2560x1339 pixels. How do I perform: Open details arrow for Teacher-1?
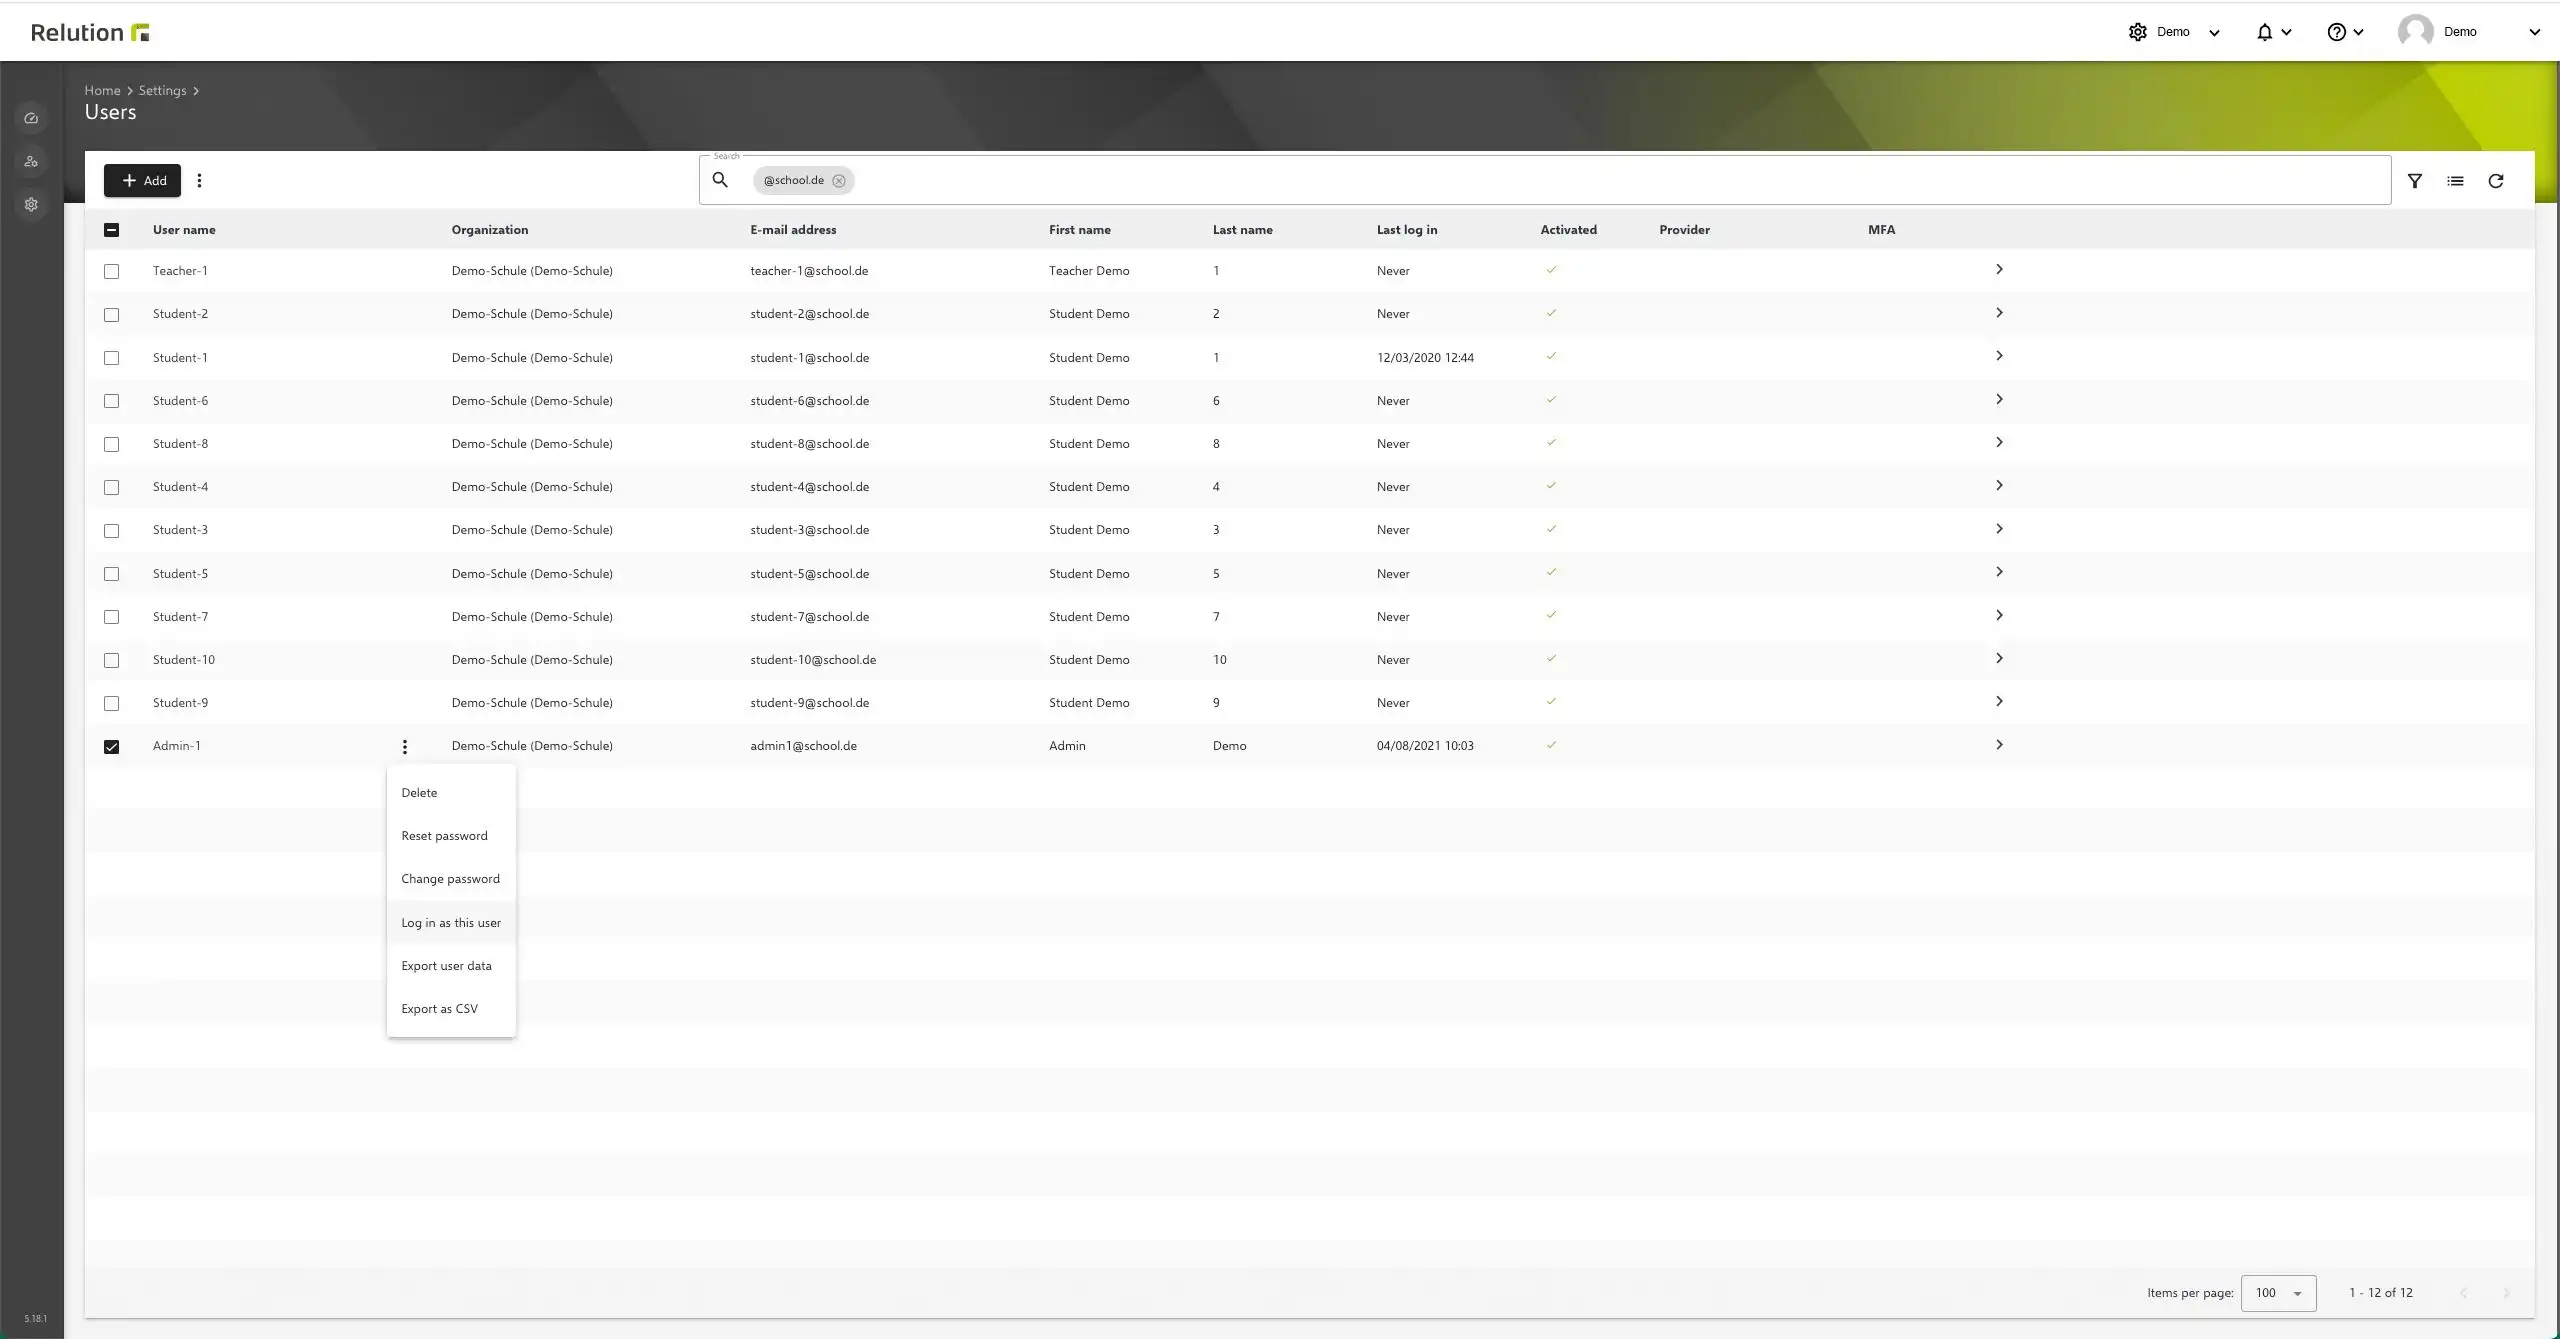coord(1999,270)
